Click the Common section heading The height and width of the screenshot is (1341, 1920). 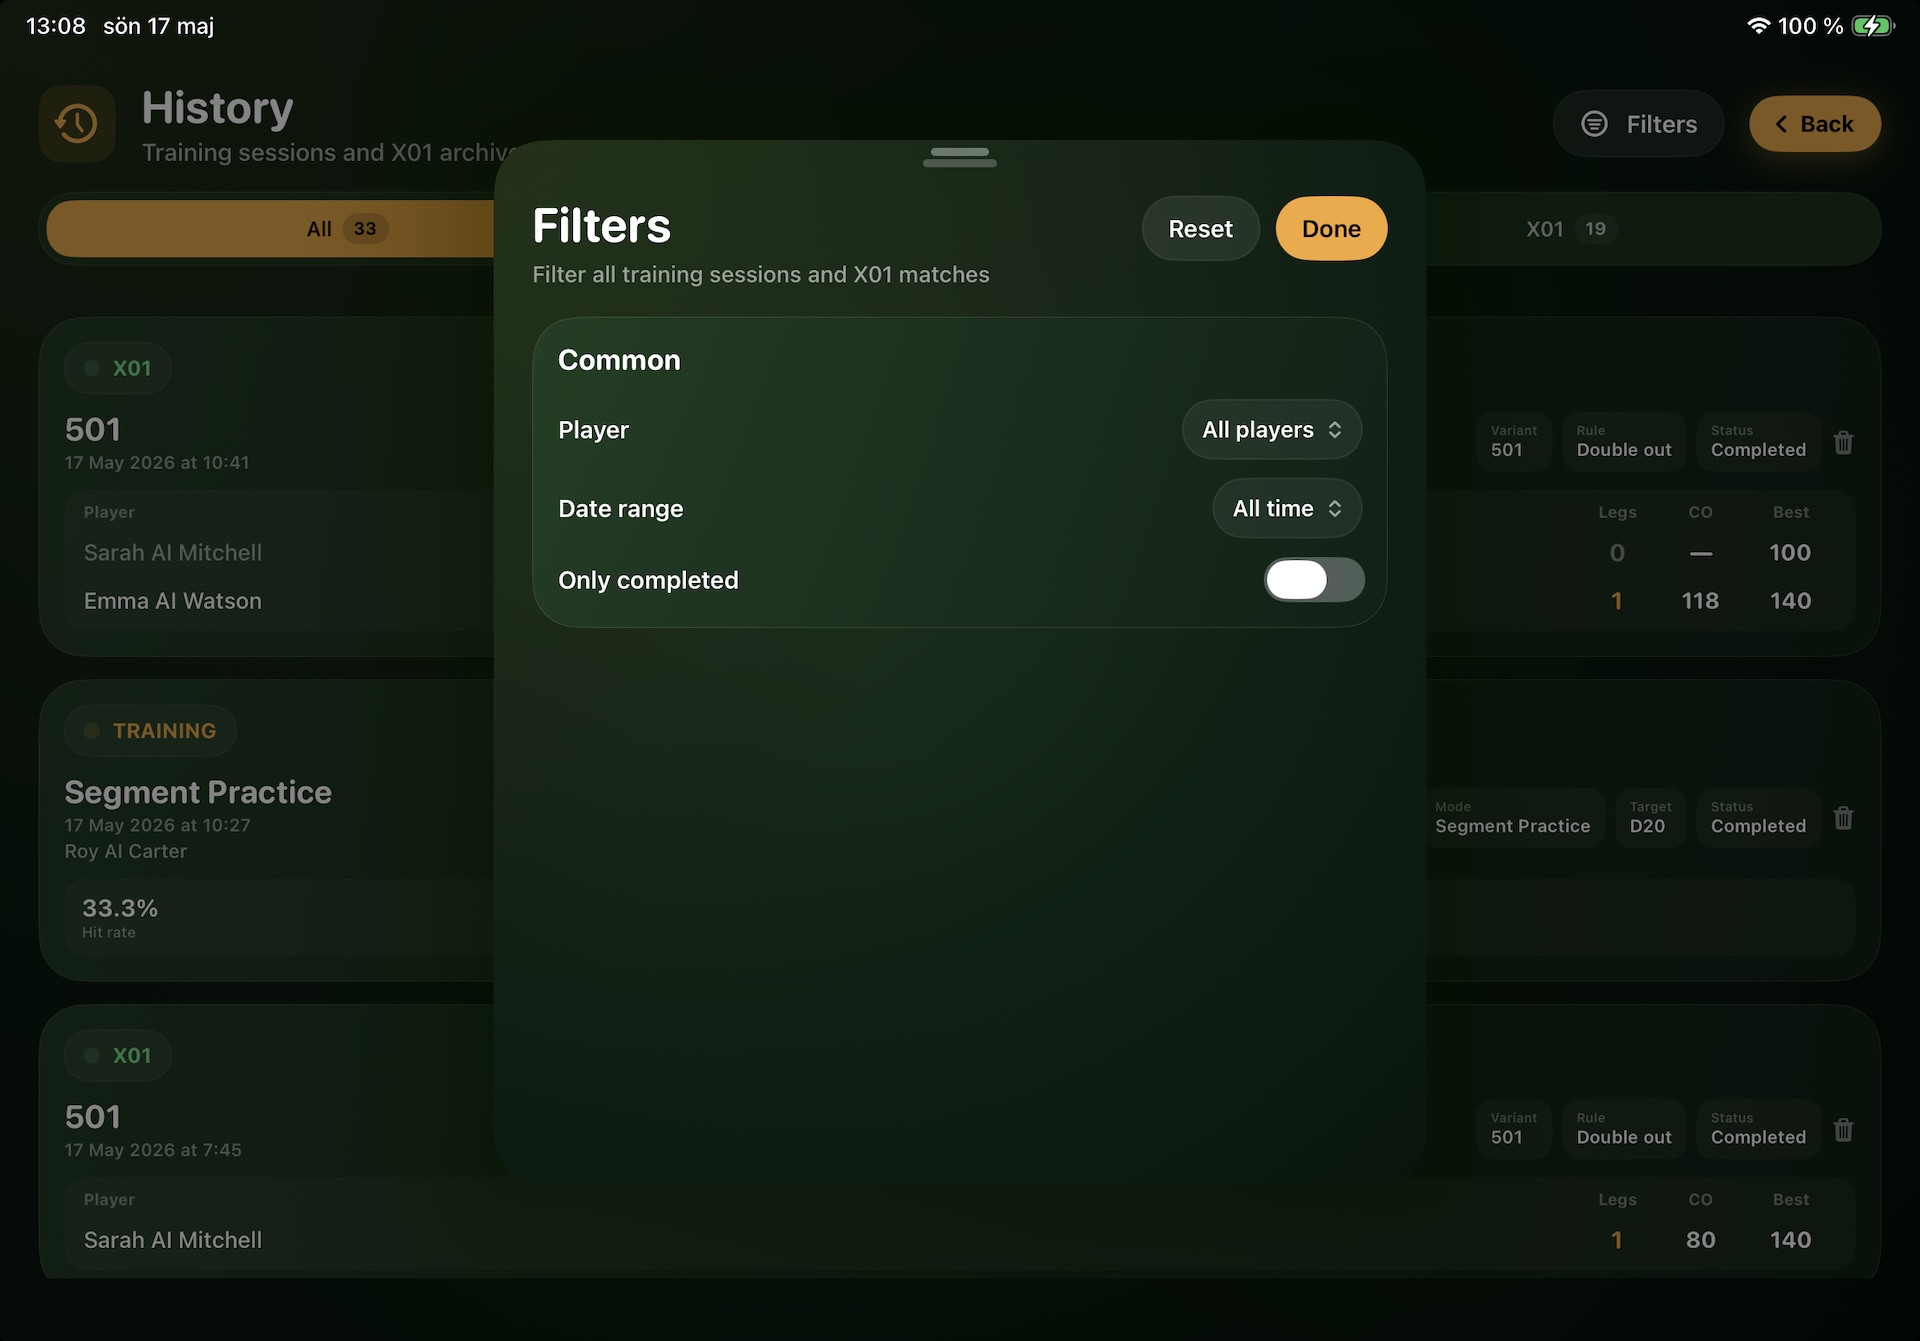point(619,360)
